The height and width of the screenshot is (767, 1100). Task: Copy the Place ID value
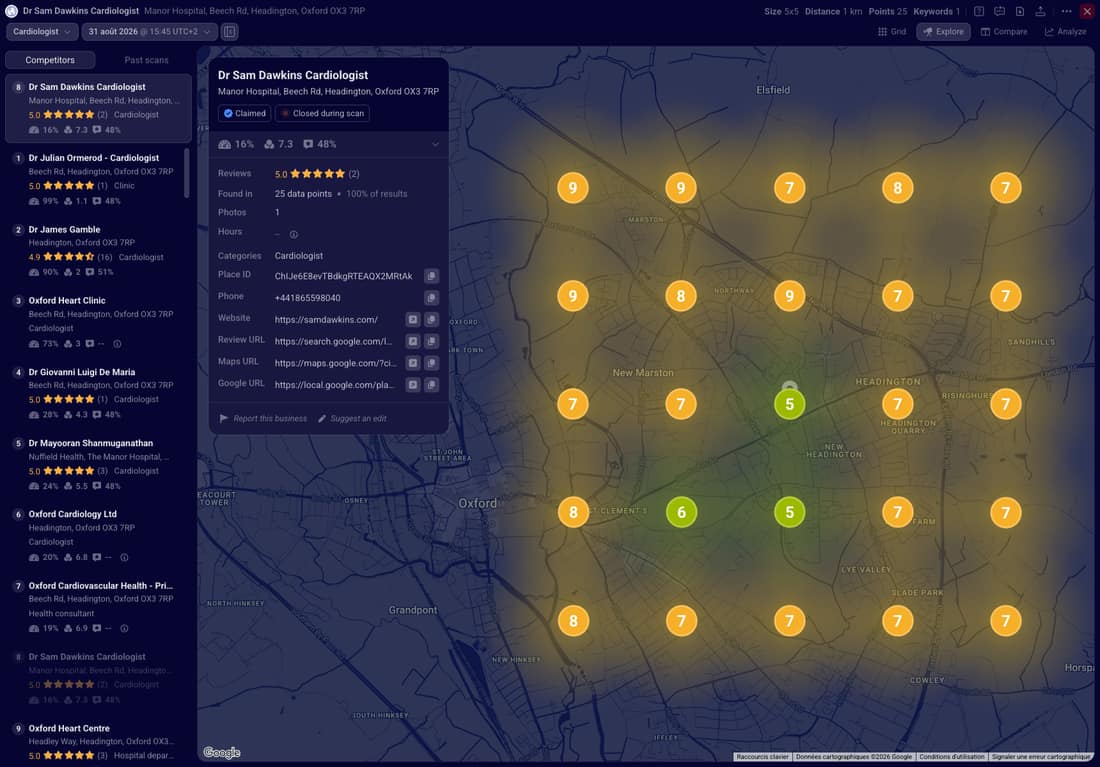[x=431, y=276]
